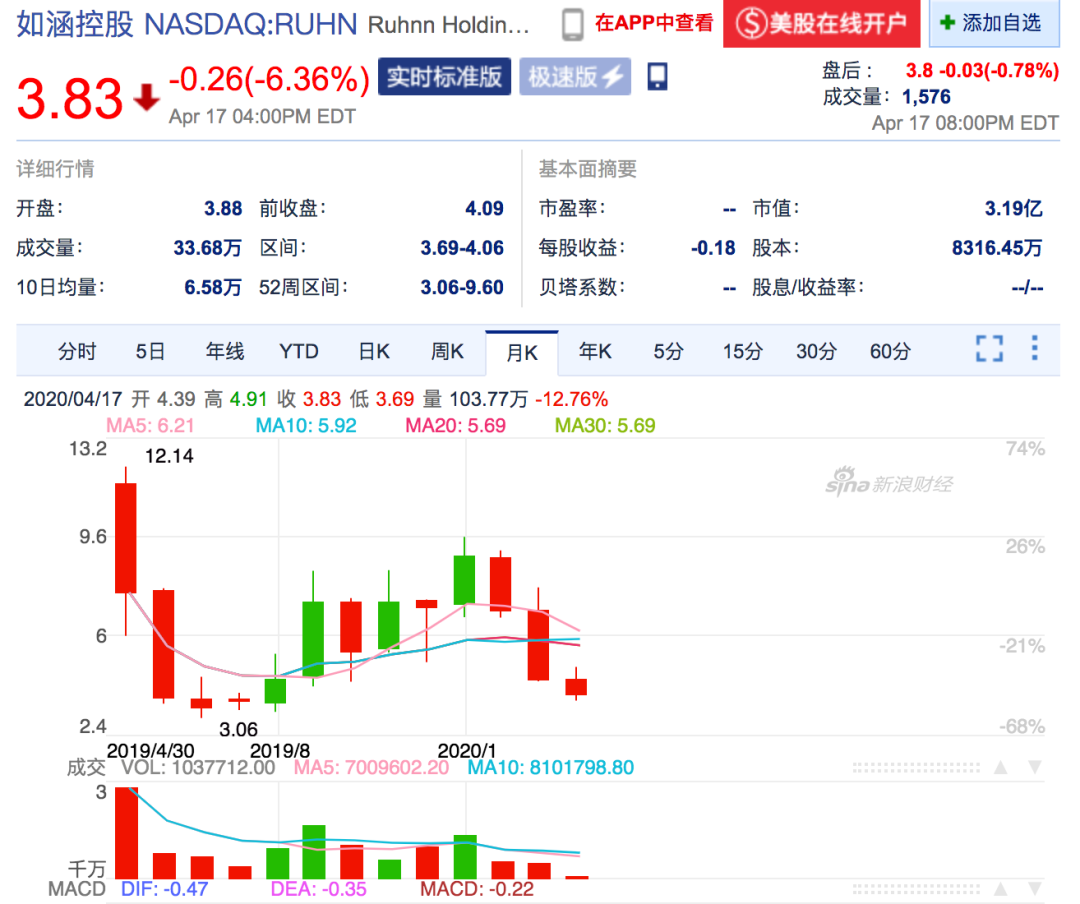Select the 30分 chart tab
Image resolution: width=1080 pixels, height=904 pixels.
(x=816, y=351)
